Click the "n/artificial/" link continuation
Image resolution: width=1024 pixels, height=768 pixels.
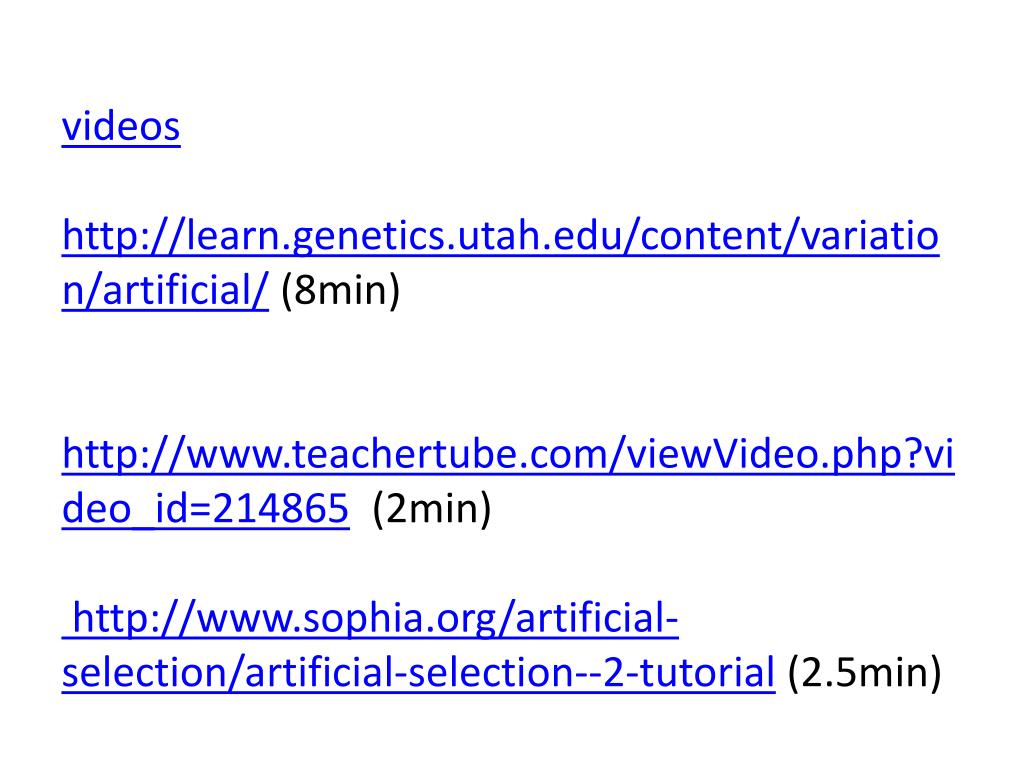165,290
